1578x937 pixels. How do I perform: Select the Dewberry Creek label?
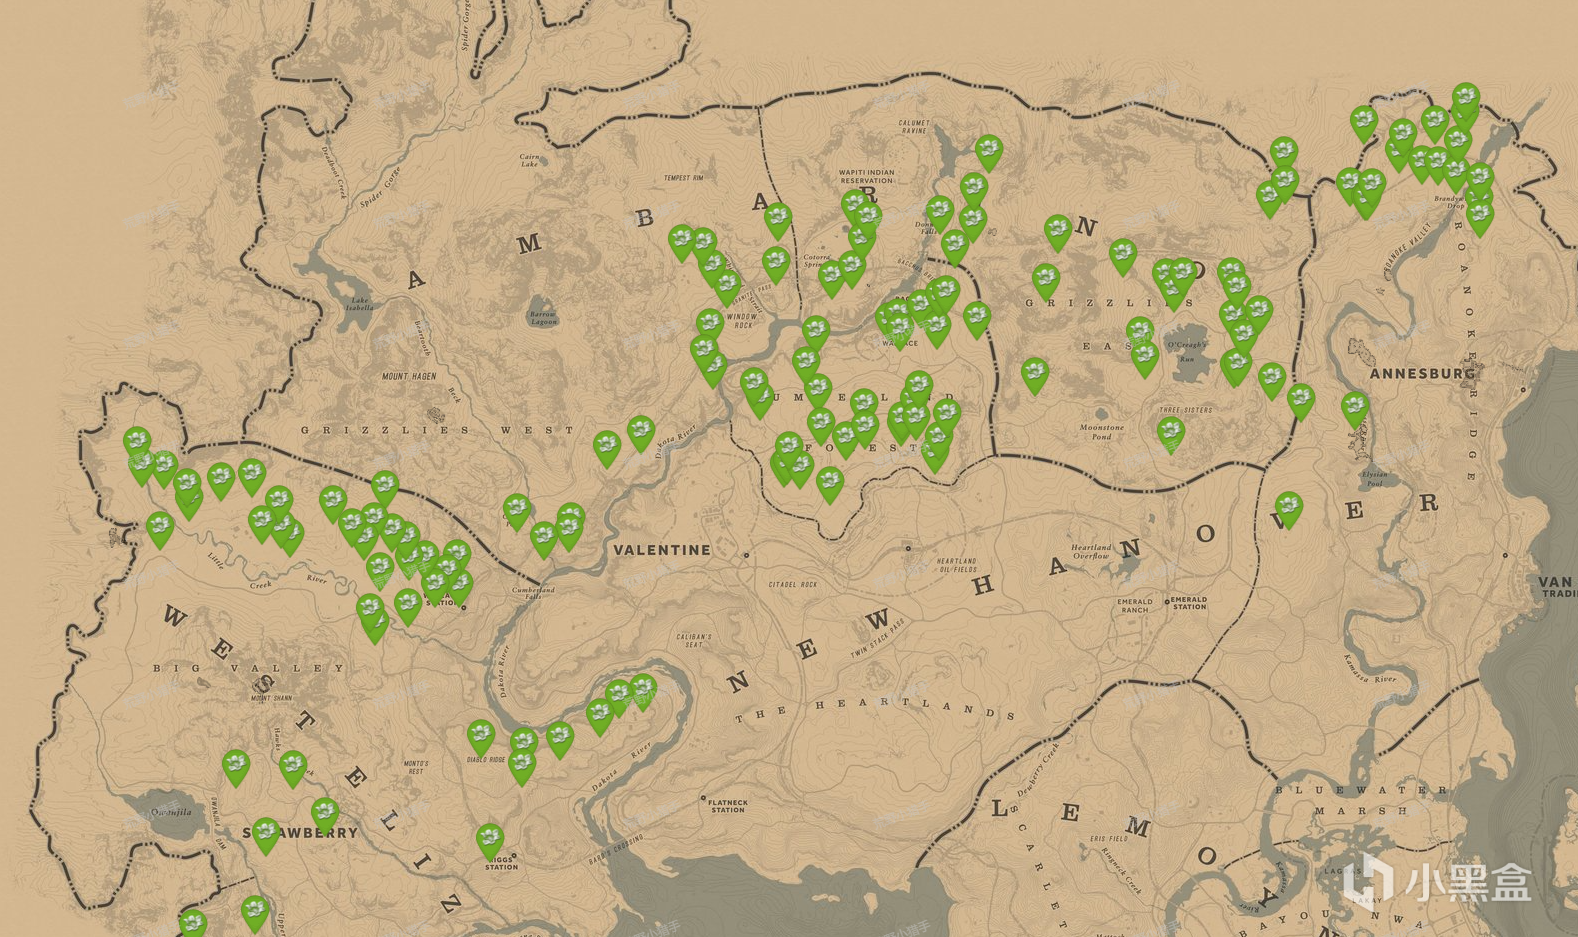pyautogui.click(x=1037, y=770)
